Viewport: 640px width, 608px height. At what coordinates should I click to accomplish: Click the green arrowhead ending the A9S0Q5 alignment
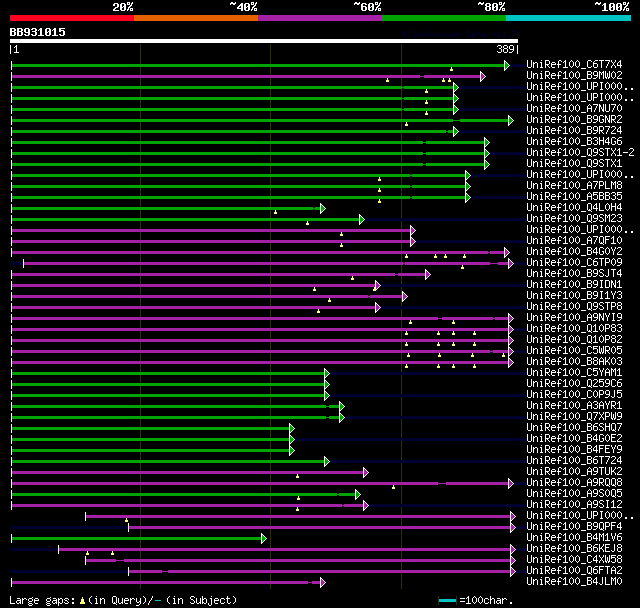(358, 495)
